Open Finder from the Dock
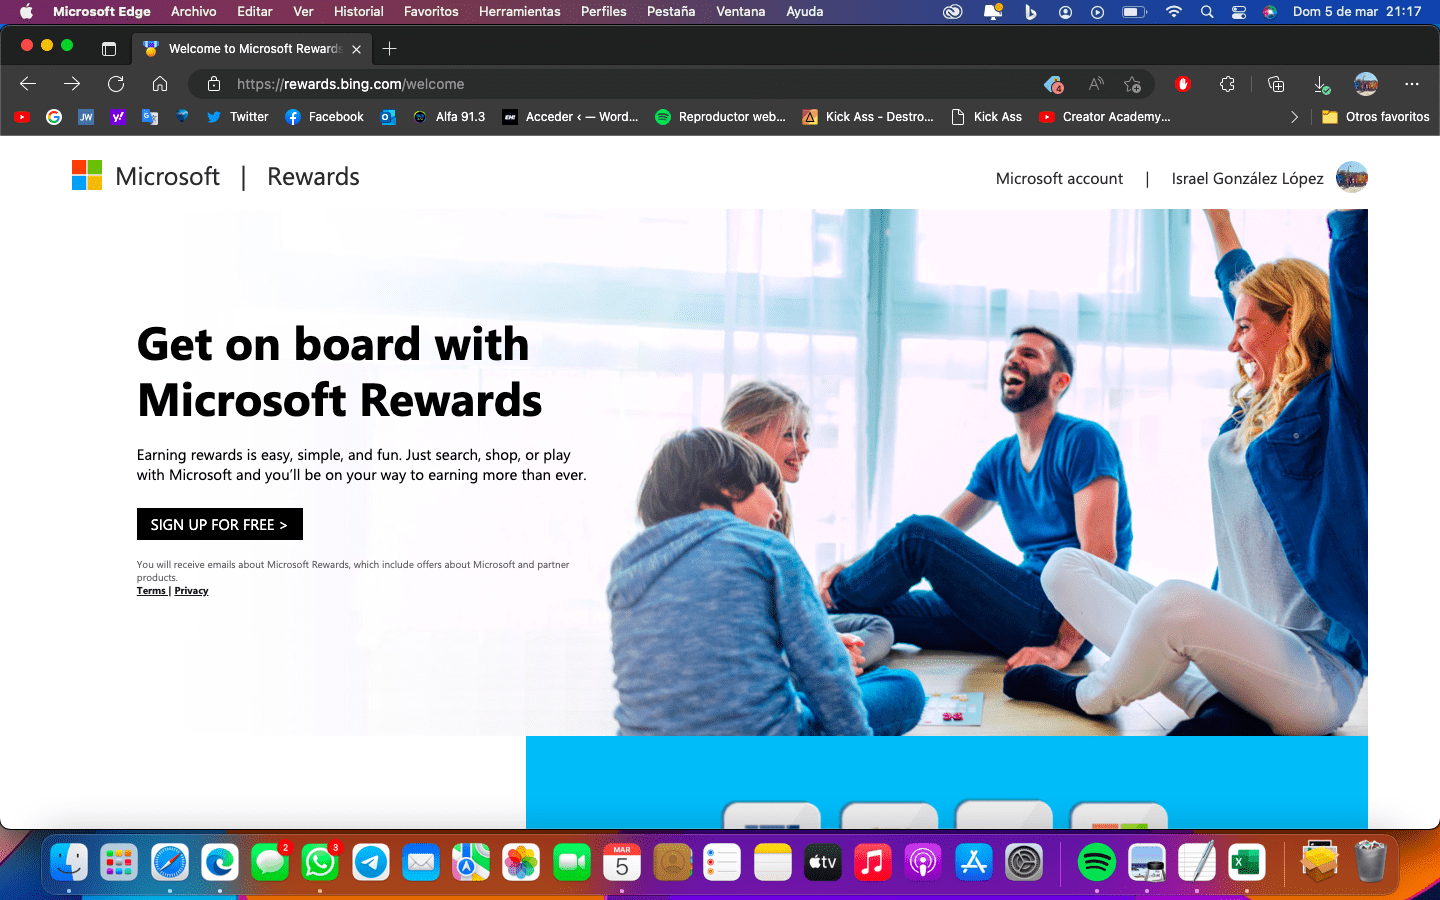 point(69,862)
